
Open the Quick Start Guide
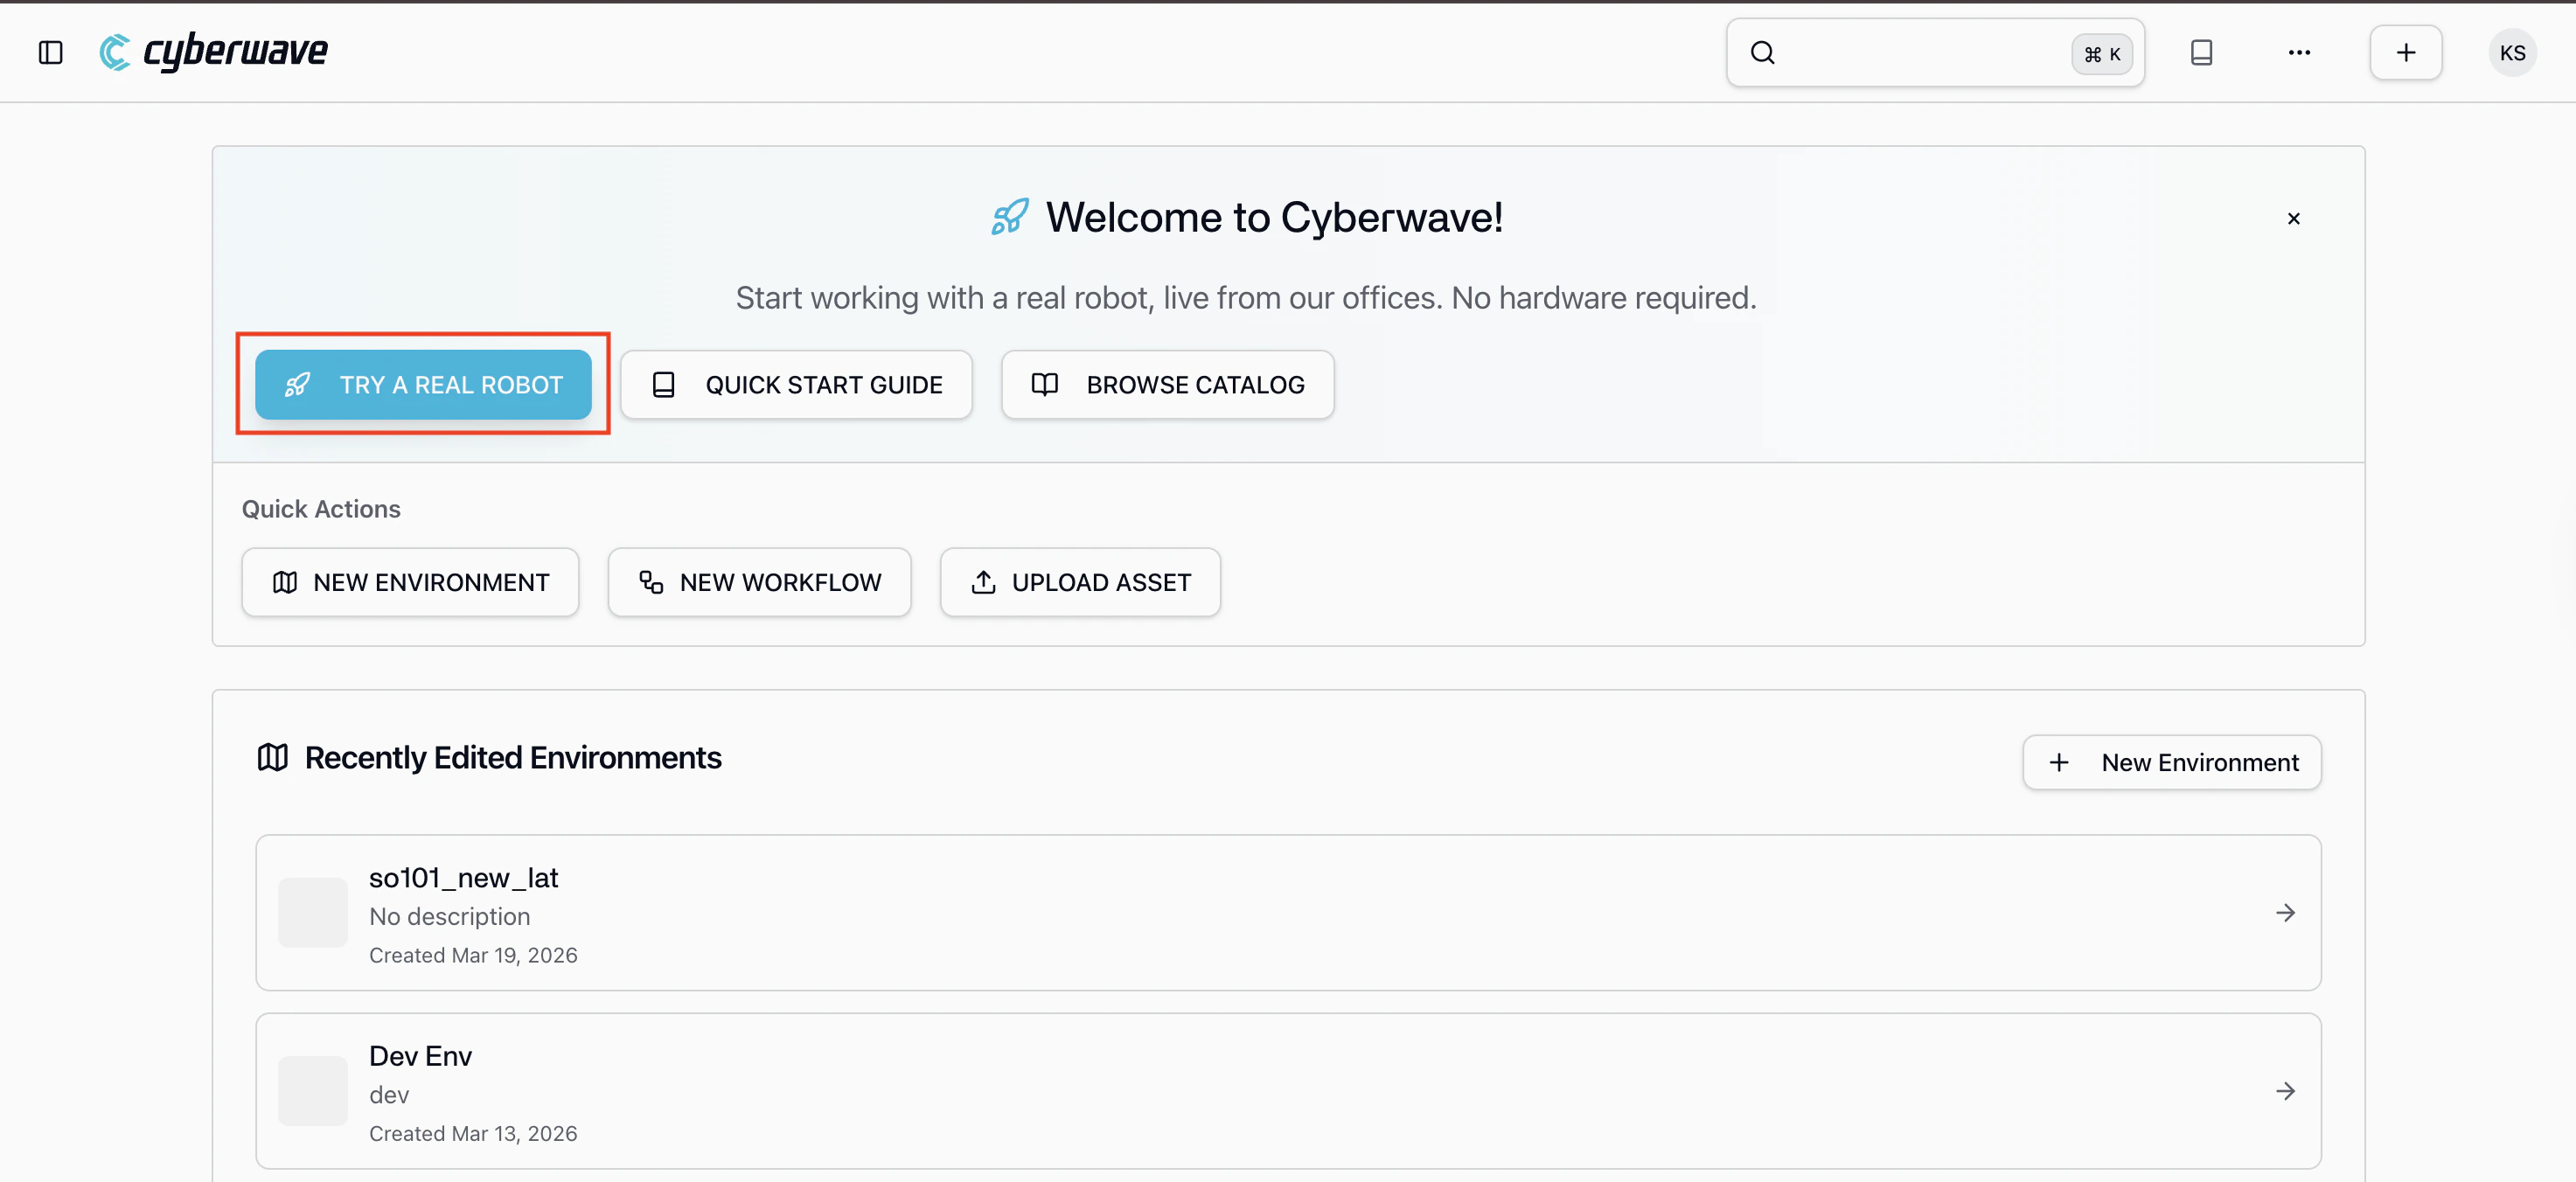click(796, 385)
